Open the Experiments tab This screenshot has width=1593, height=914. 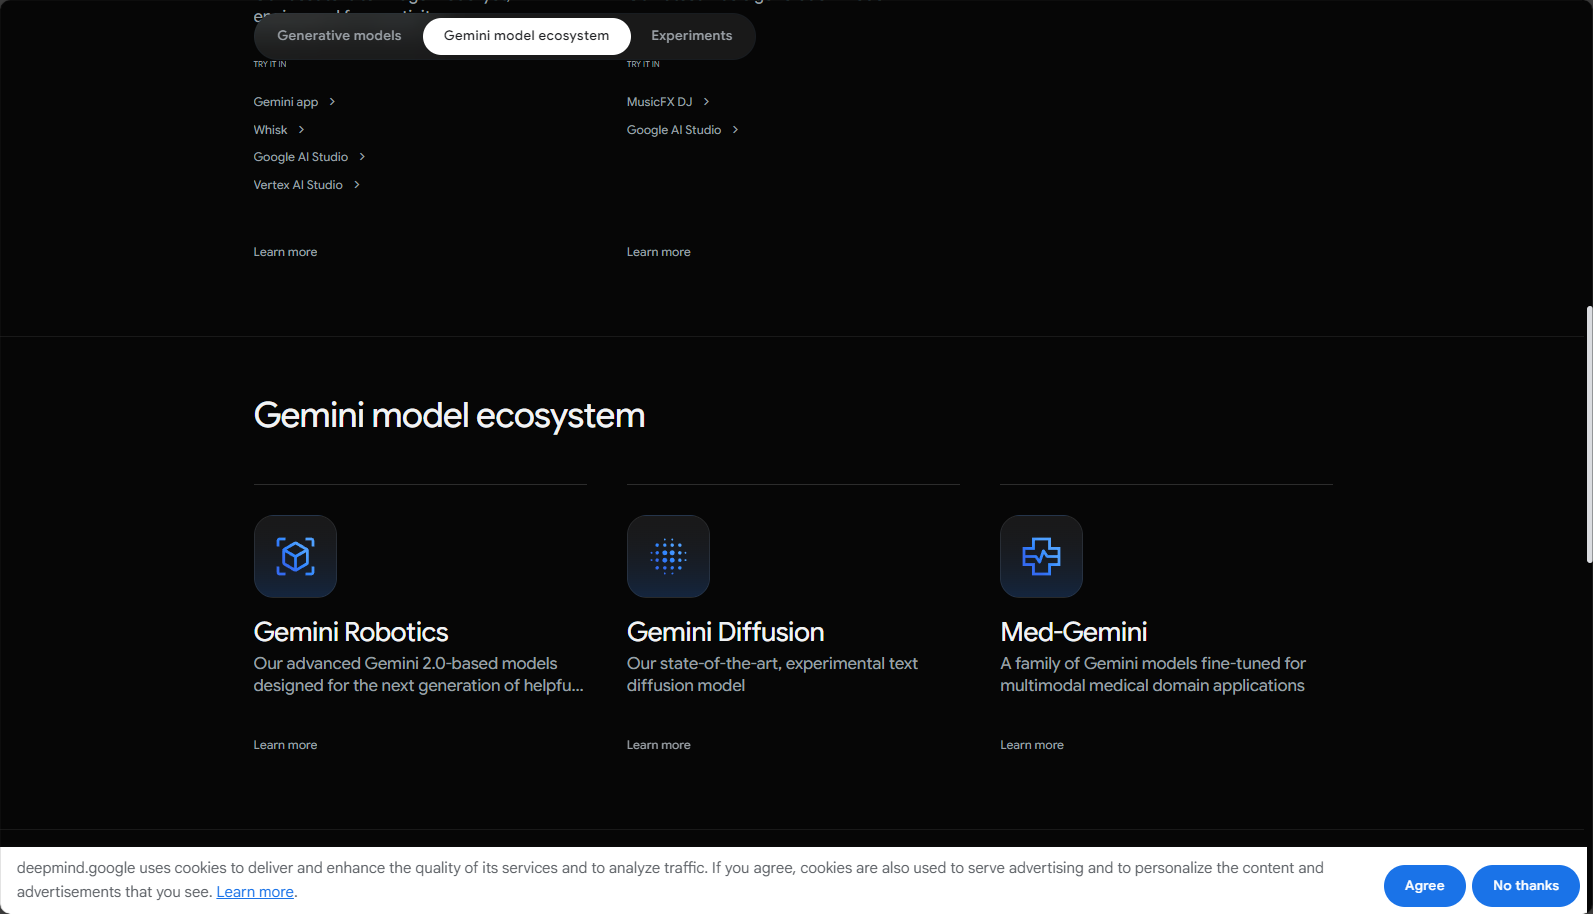coord(691,36)
